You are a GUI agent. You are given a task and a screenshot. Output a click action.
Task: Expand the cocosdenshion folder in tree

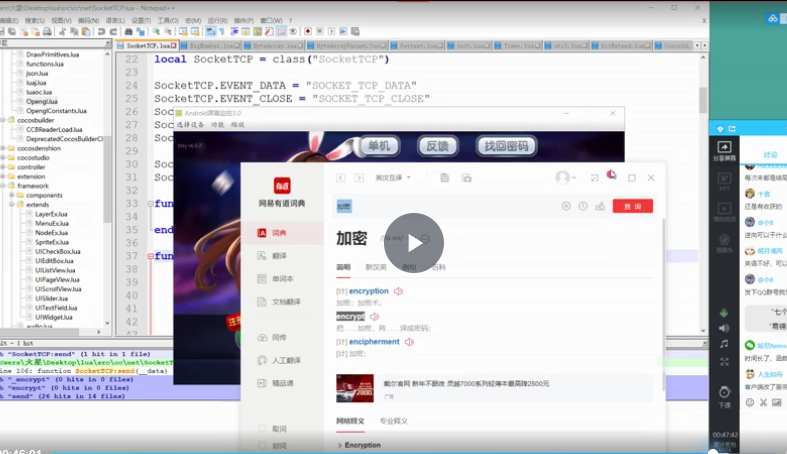(x=3, y=148)
